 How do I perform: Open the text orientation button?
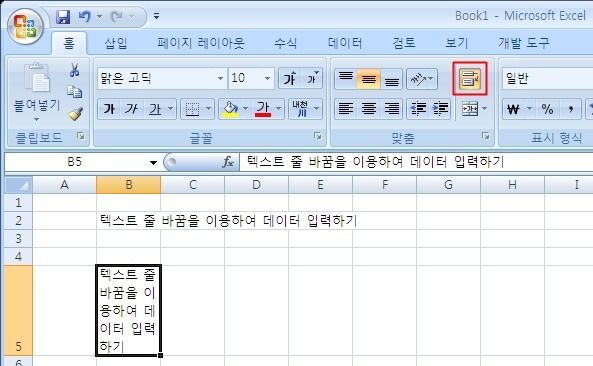[422, 78]
